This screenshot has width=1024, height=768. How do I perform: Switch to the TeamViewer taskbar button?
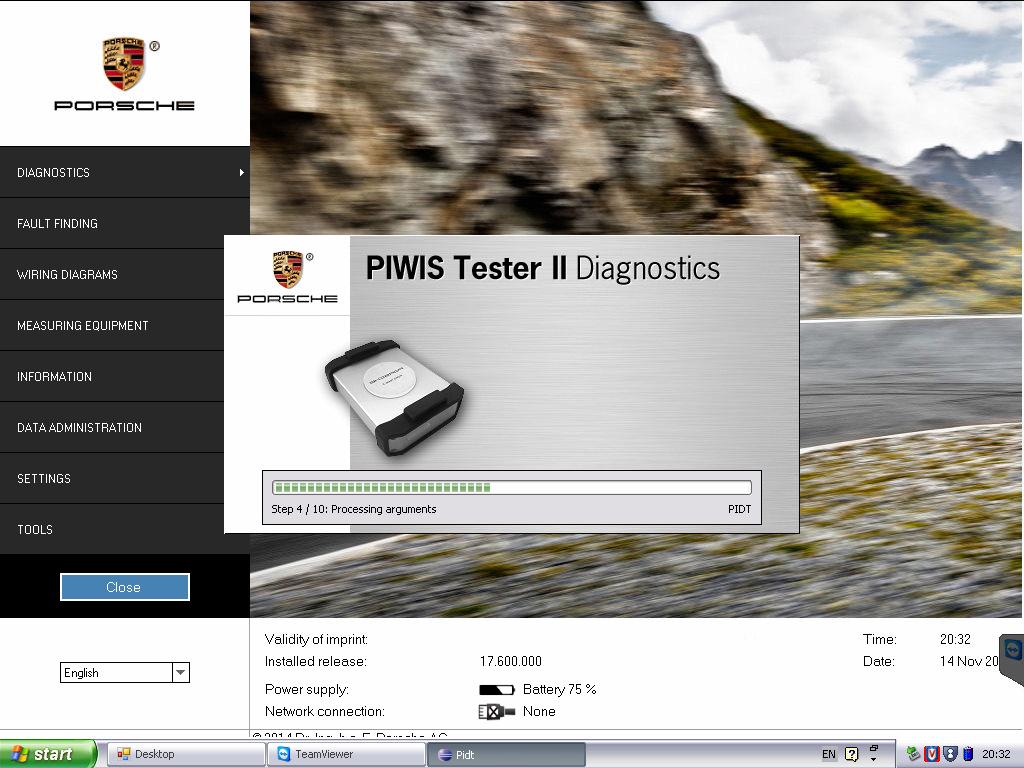346,754
